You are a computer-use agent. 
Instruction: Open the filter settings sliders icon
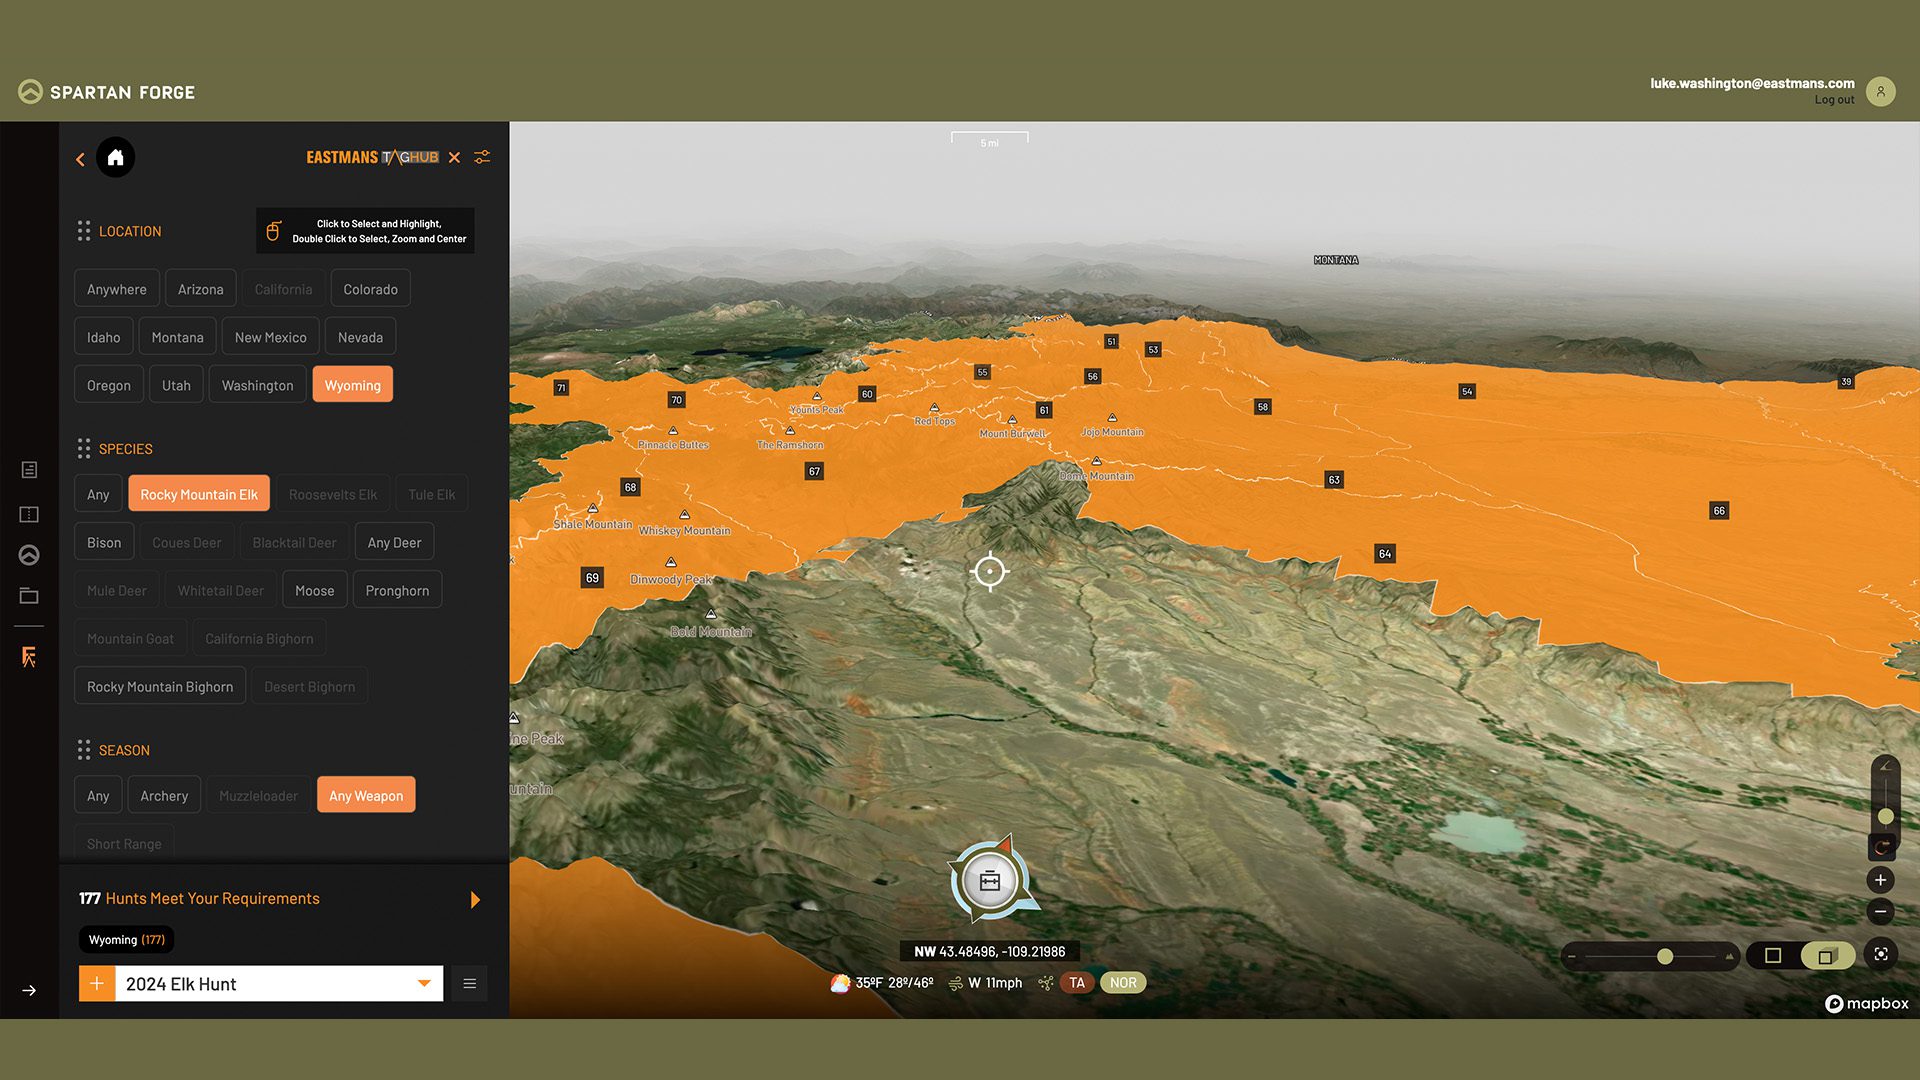click(482, 157)
